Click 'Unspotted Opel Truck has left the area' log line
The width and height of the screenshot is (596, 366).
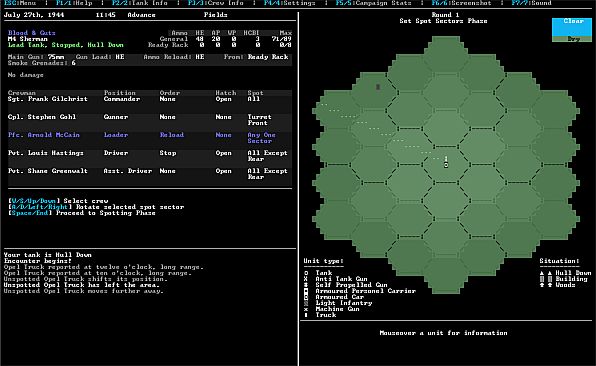(x=82, y=285)
